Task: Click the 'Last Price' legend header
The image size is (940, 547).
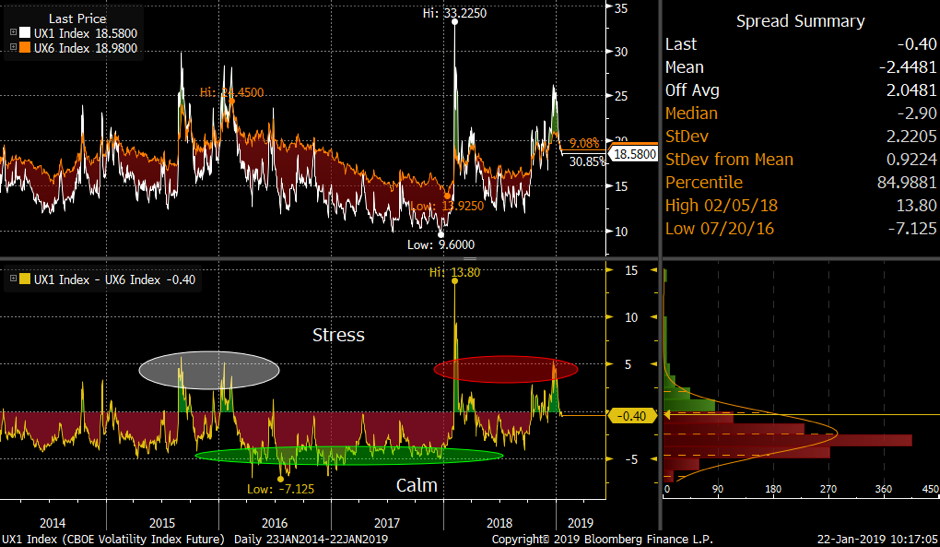Action: pos(77,19)
